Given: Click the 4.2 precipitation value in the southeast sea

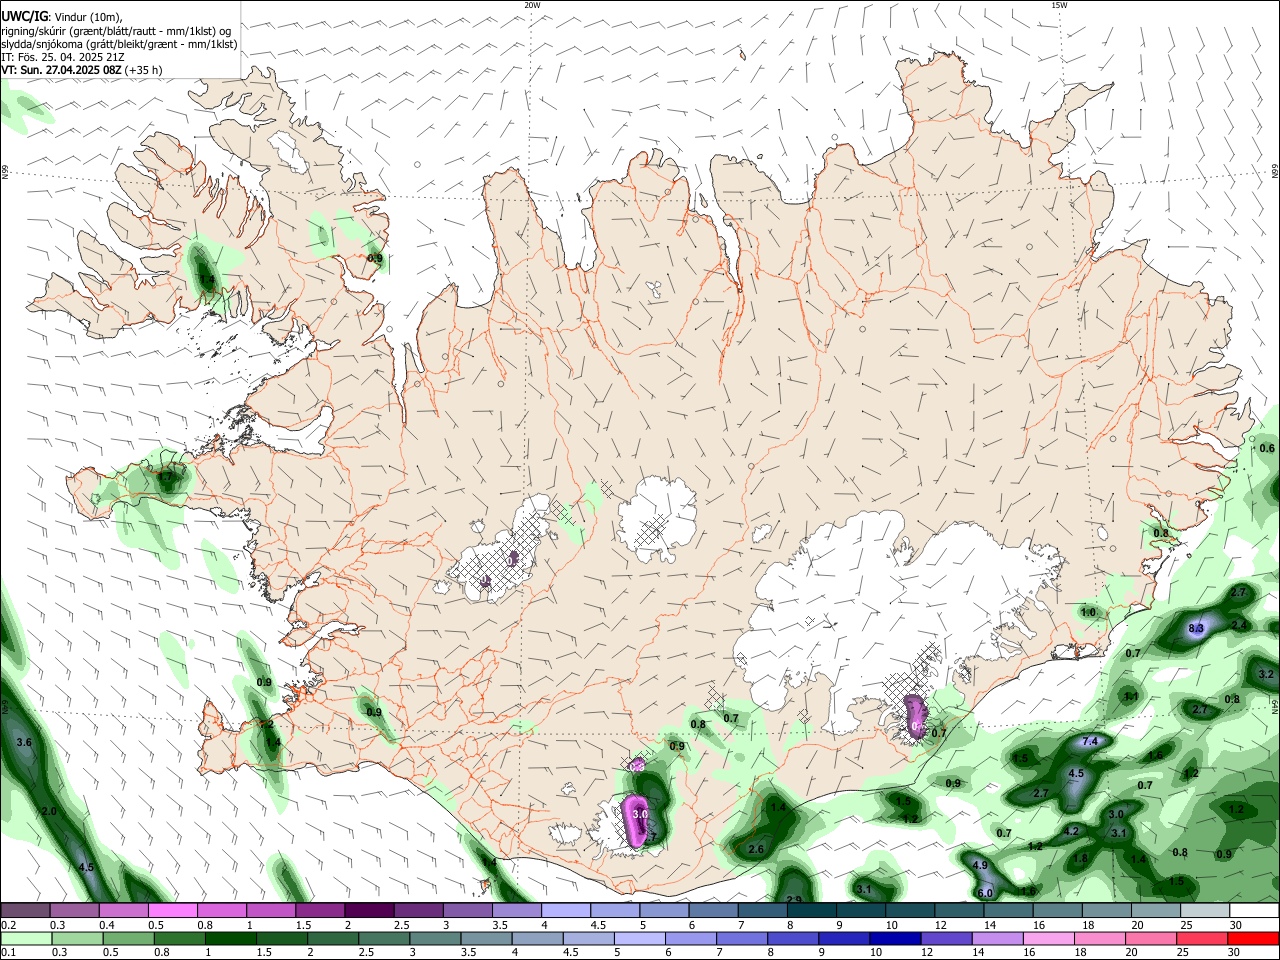Looking at the screenshot, I should pyautogui.click(x=1071, y=831).
